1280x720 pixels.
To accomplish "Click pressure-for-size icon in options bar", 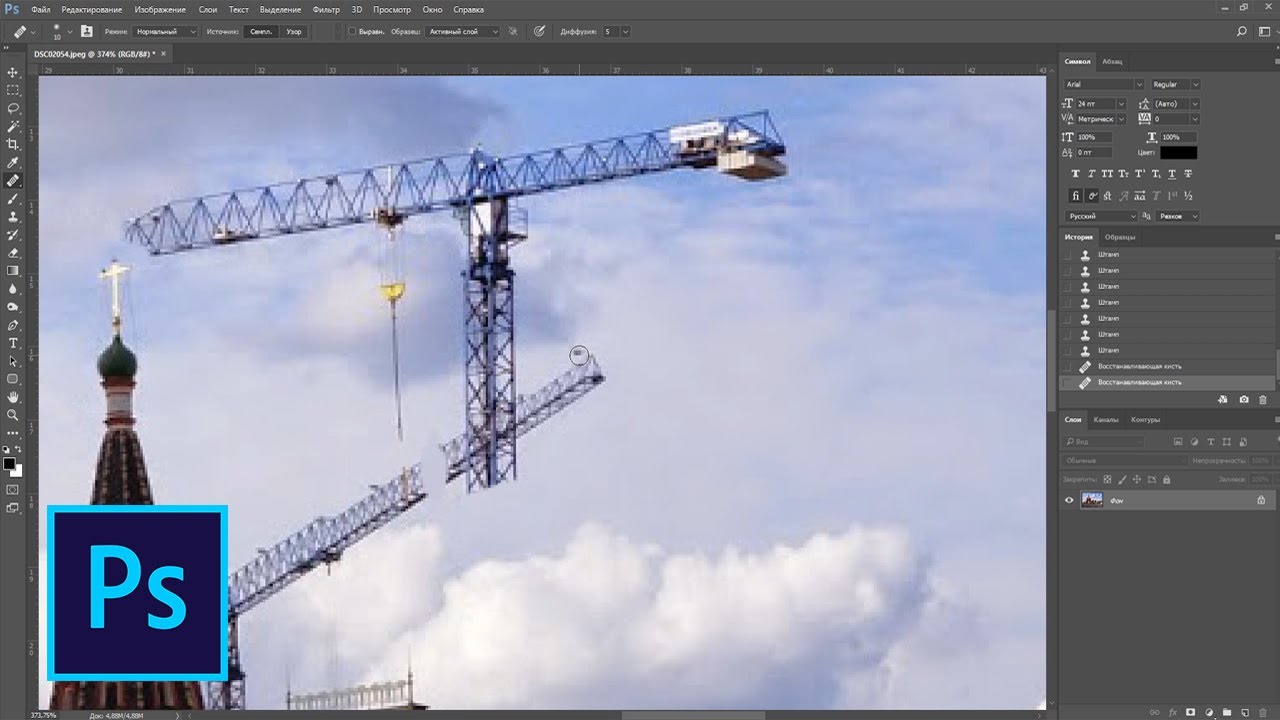I will [539, 32].
